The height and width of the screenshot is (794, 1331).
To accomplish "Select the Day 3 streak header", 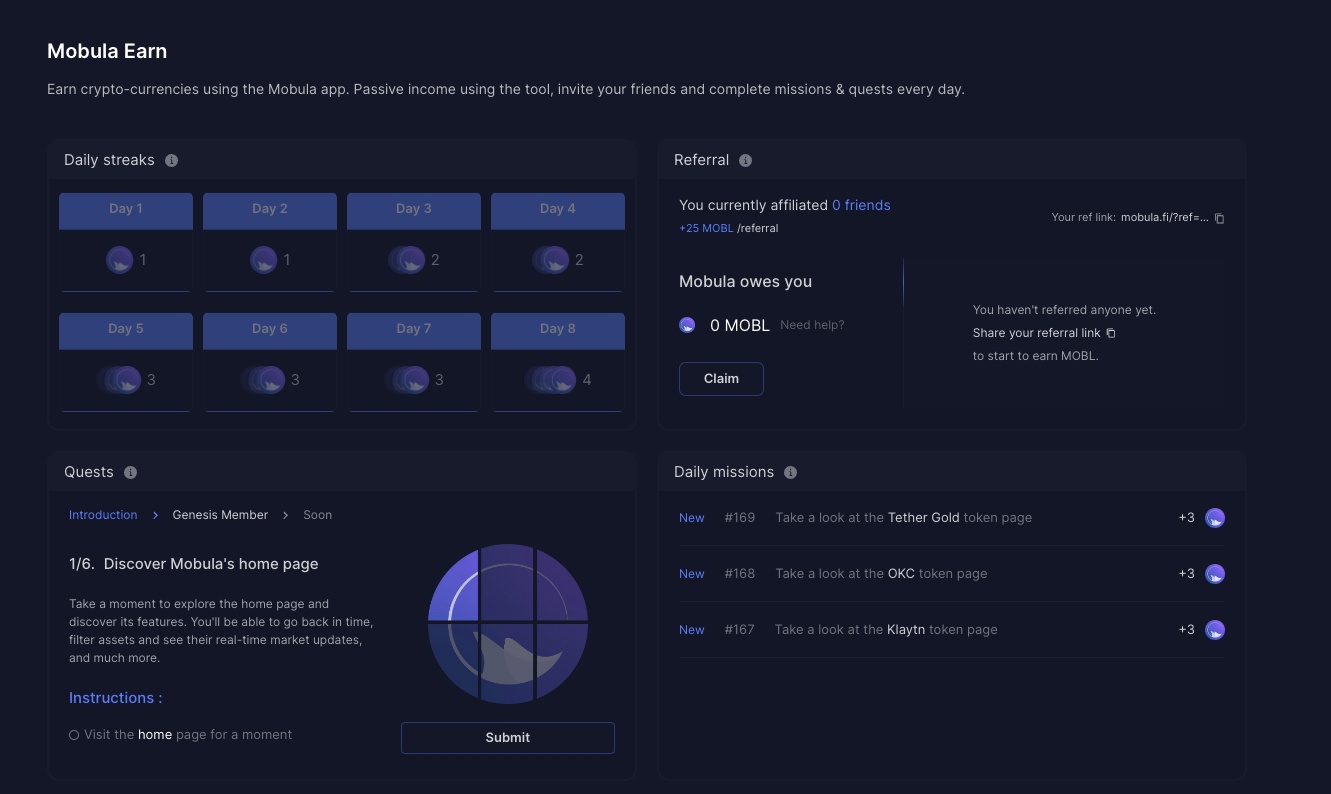I will point(414,210).
